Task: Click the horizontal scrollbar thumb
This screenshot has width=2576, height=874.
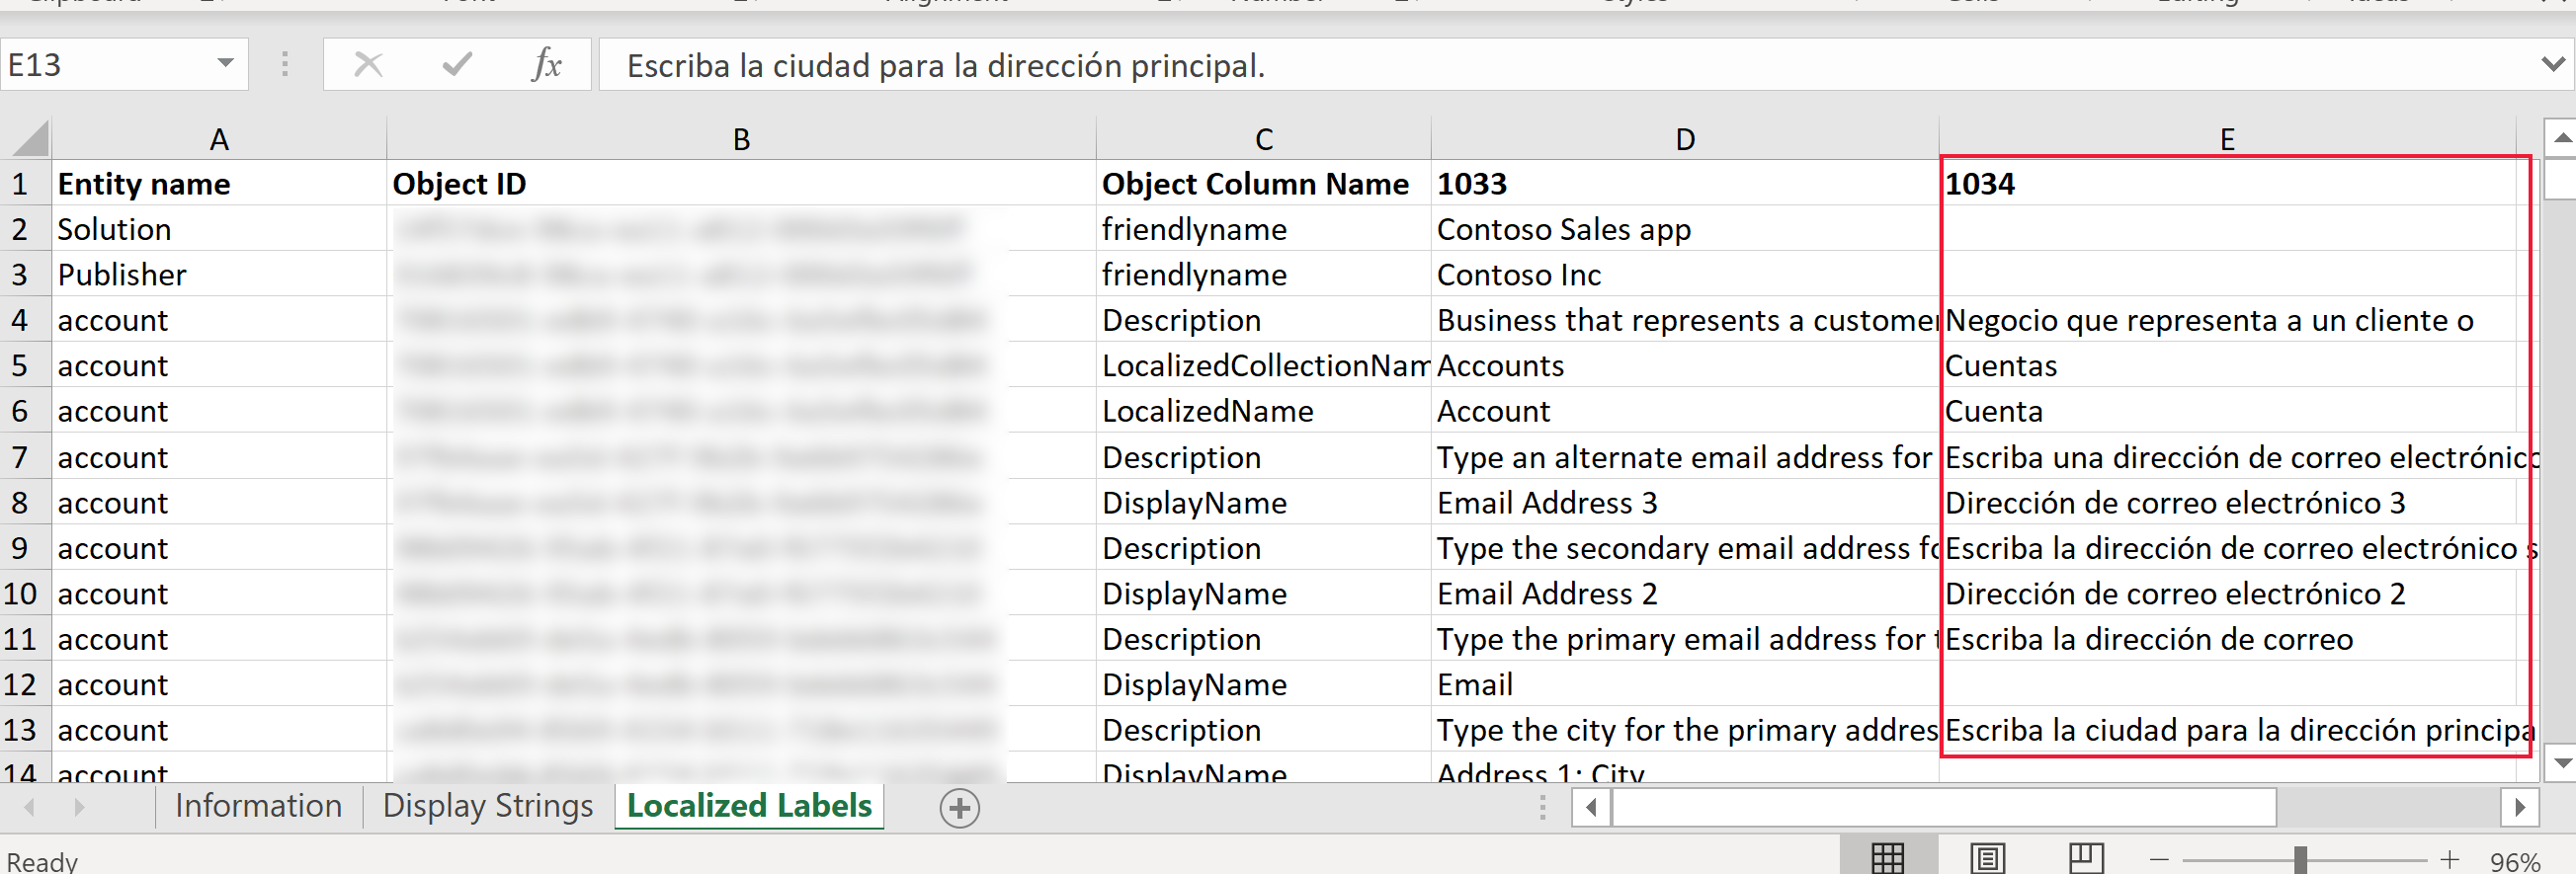Action: point(1945,807)
